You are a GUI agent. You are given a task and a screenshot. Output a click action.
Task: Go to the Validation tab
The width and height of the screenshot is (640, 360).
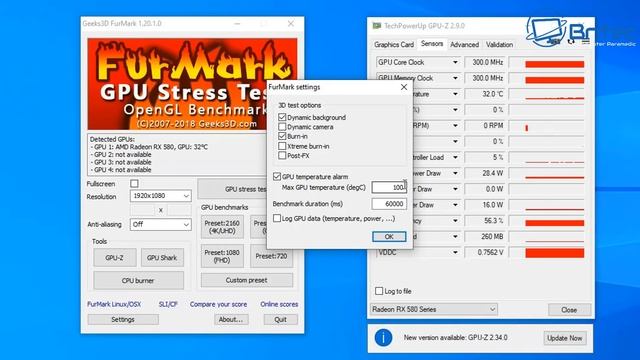[499, 44]
